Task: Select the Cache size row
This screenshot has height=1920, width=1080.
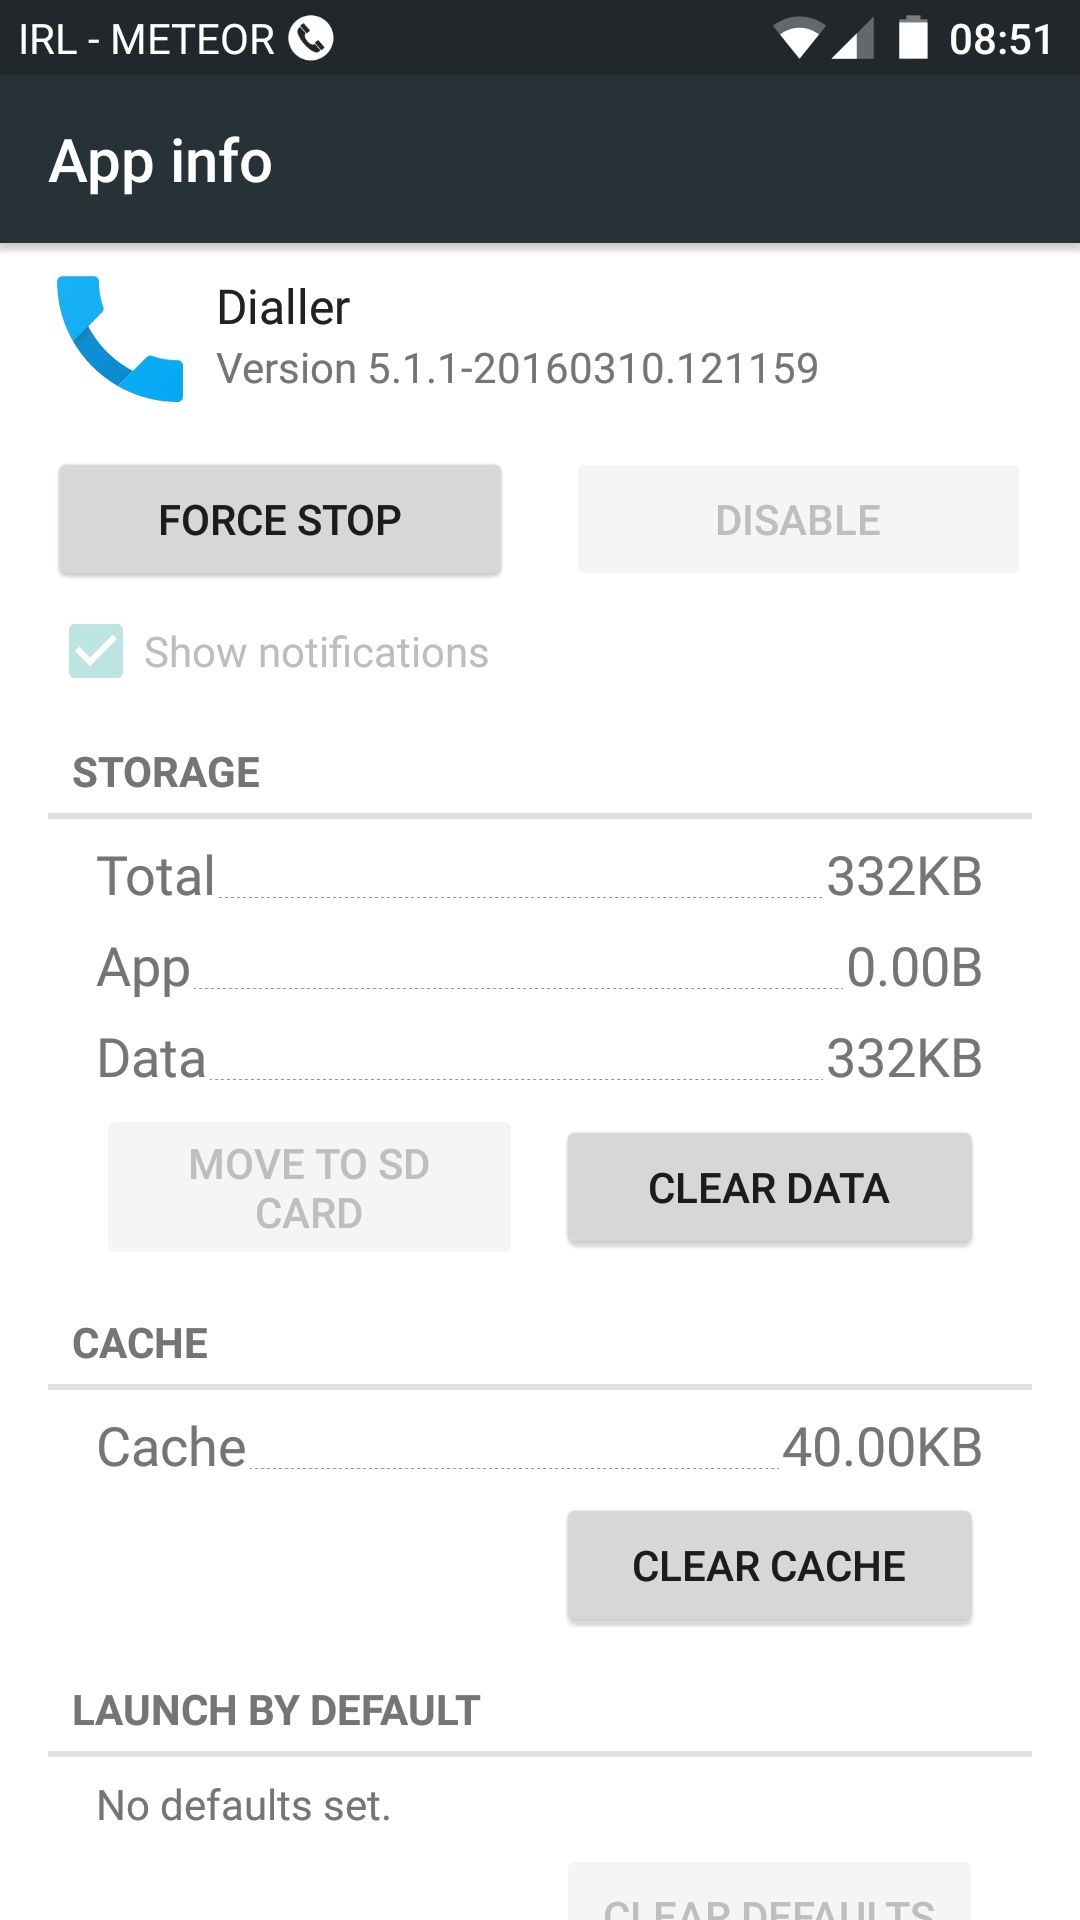Action: click(540, 1447)
